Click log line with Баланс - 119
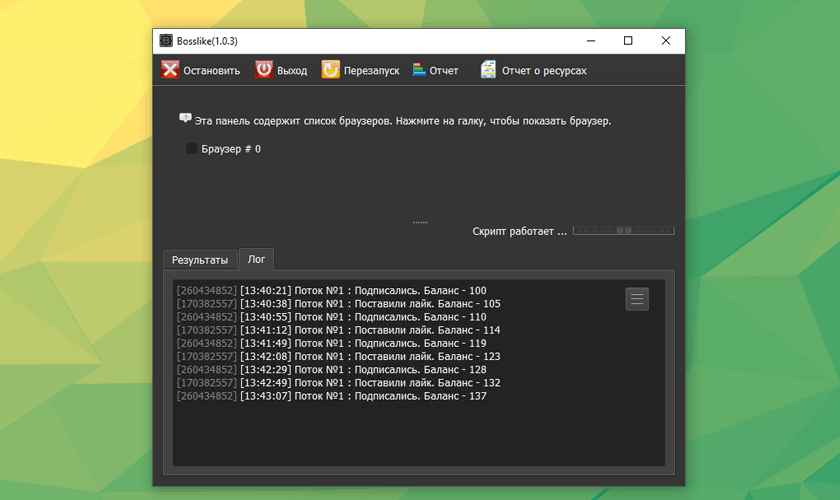The width and height of the screenshot is (840, 500). pyautogui.click(x=332, y=343)
